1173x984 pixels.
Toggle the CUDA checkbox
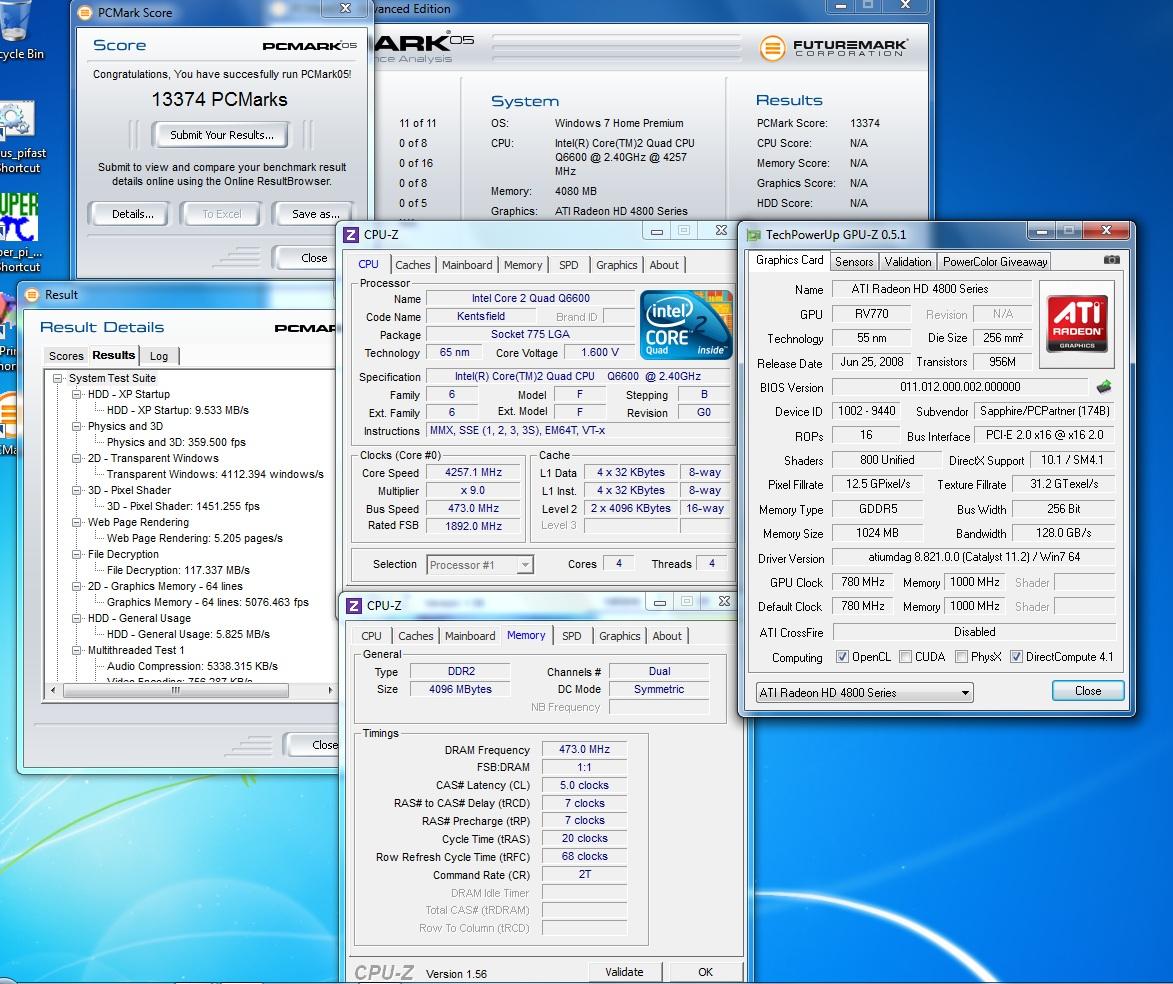(905, 657)
